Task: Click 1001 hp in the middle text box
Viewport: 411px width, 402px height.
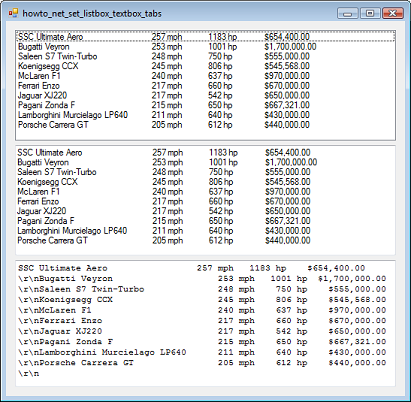Action: click(223, 162)
